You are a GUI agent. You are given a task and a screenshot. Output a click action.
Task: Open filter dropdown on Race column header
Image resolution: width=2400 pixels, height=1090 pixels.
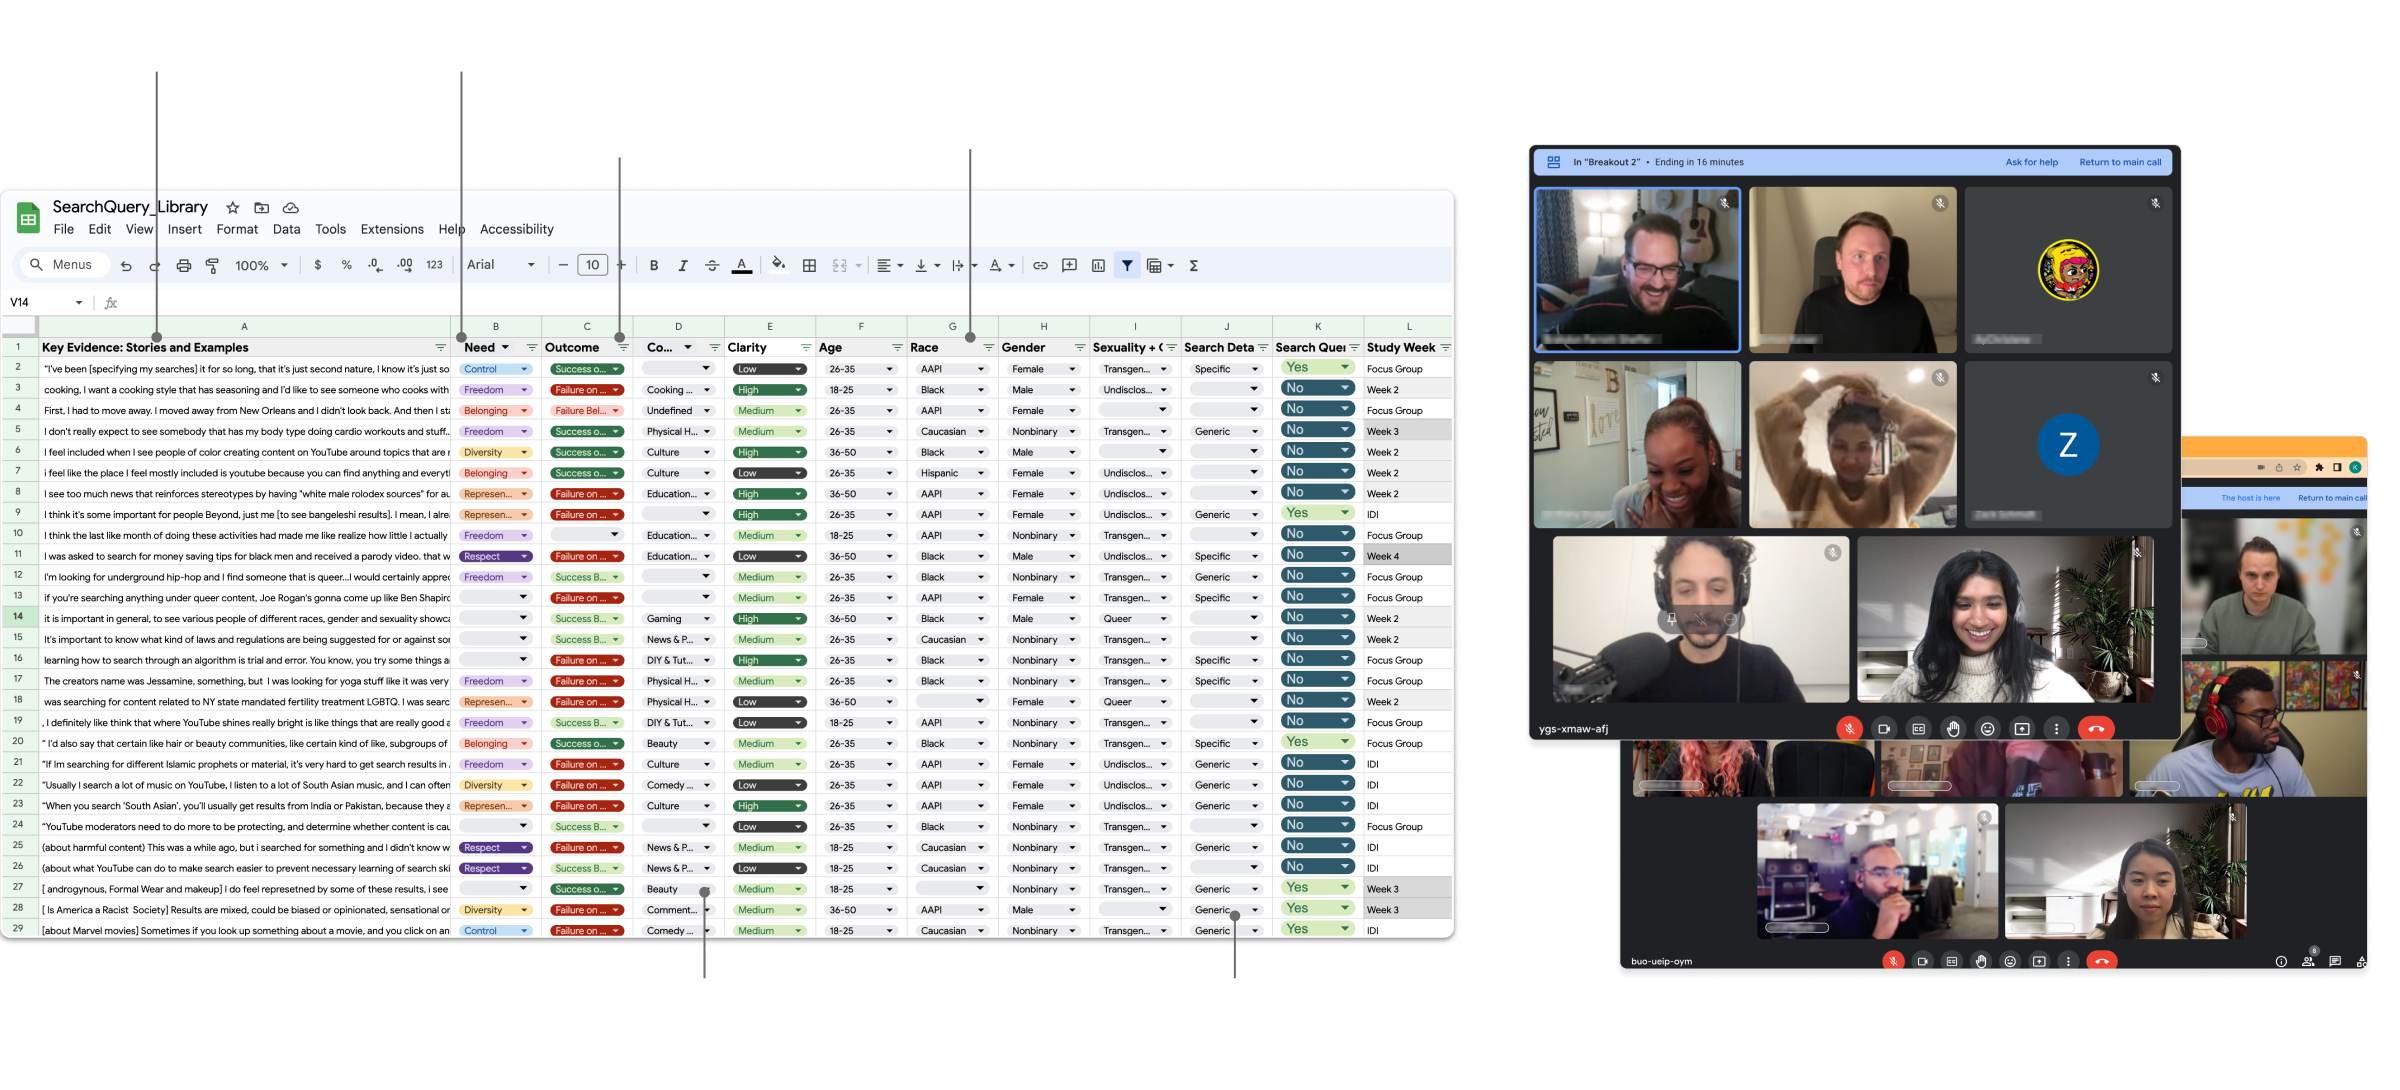(988, 348)
